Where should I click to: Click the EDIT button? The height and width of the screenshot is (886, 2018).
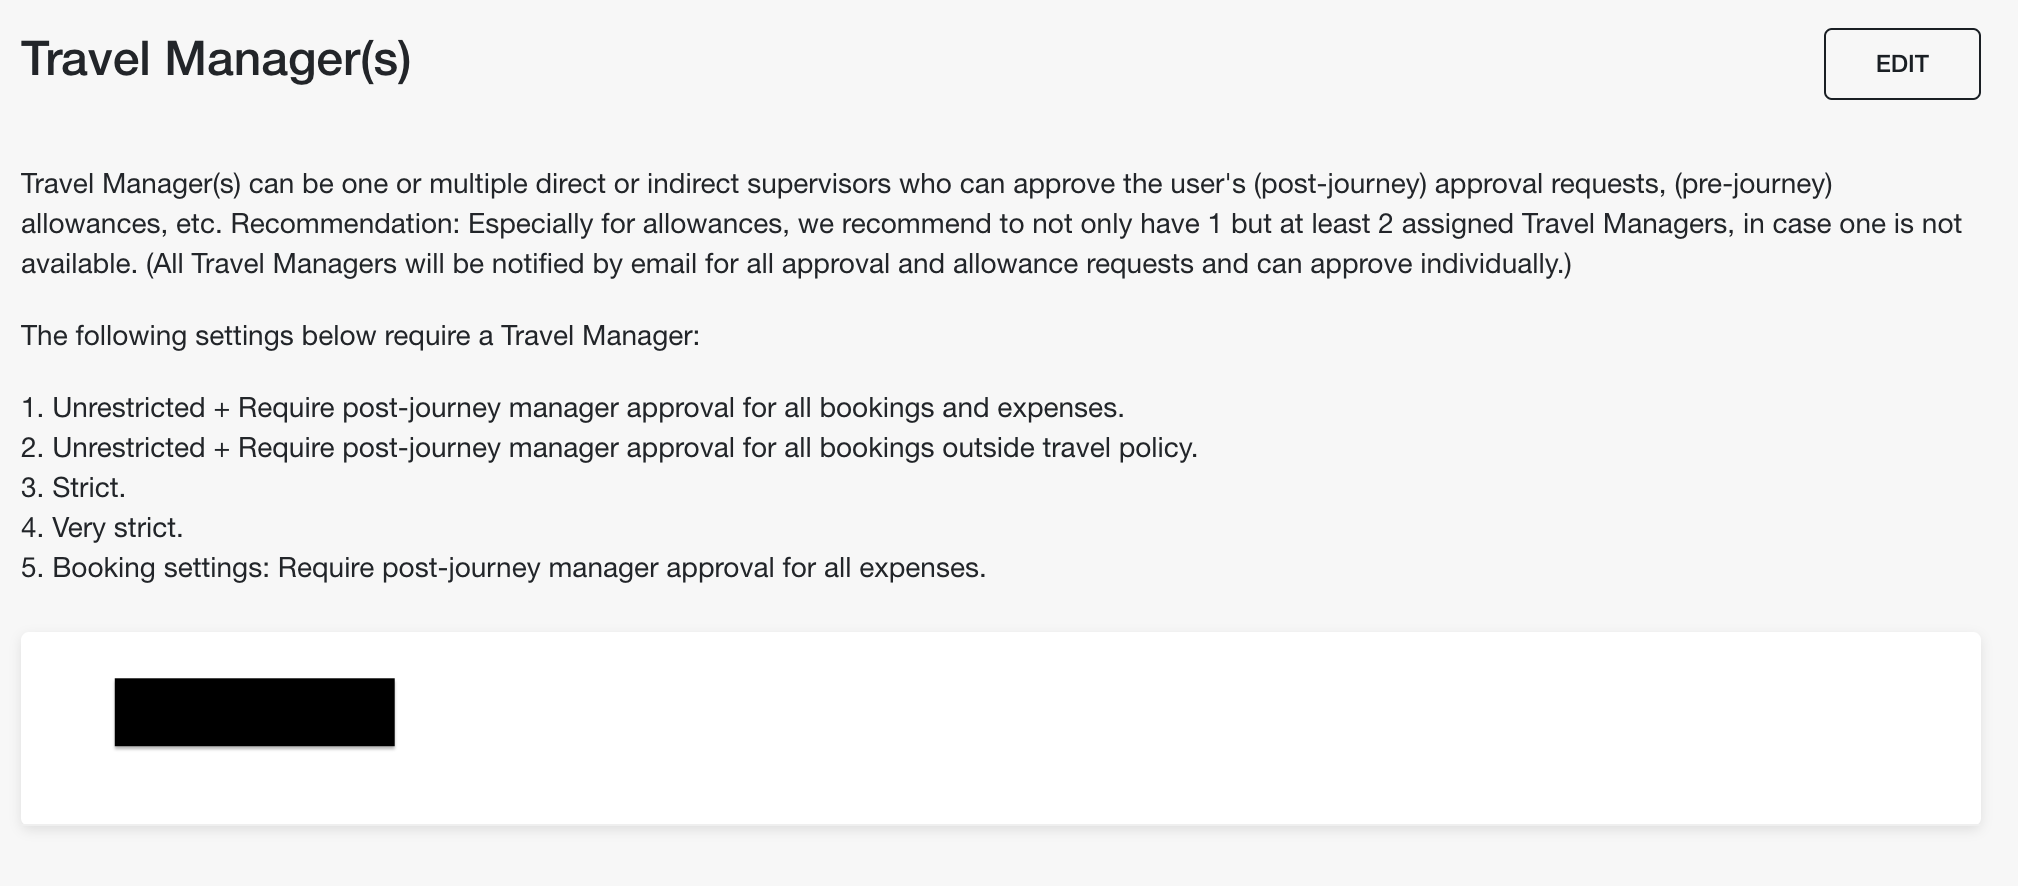pyautogui.click(x=1901, y=64)
